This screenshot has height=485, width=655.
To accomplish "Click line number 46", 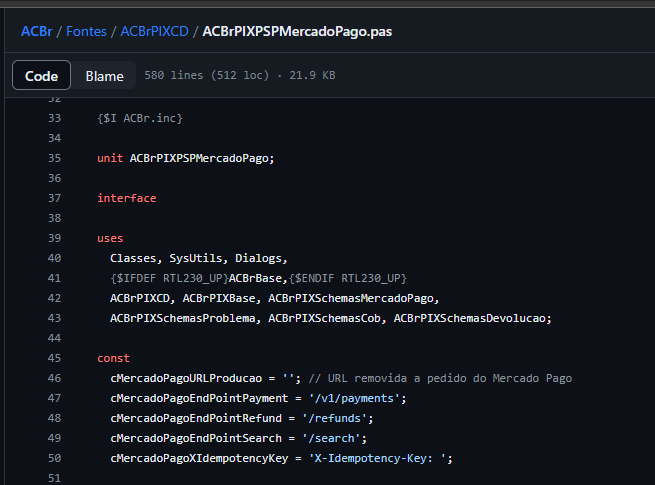I will tap(54, 378).
